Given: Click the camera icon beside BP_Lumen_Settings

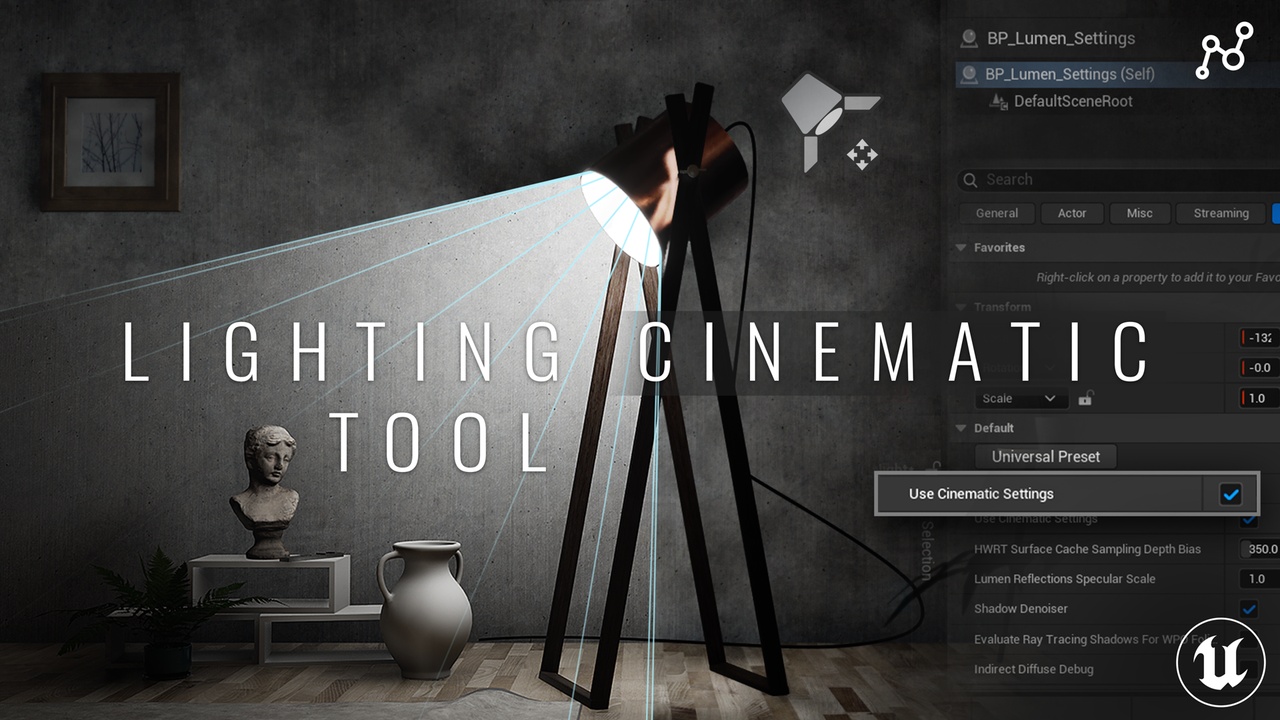Looking at the screenshot, I should (x=968, y=38).
